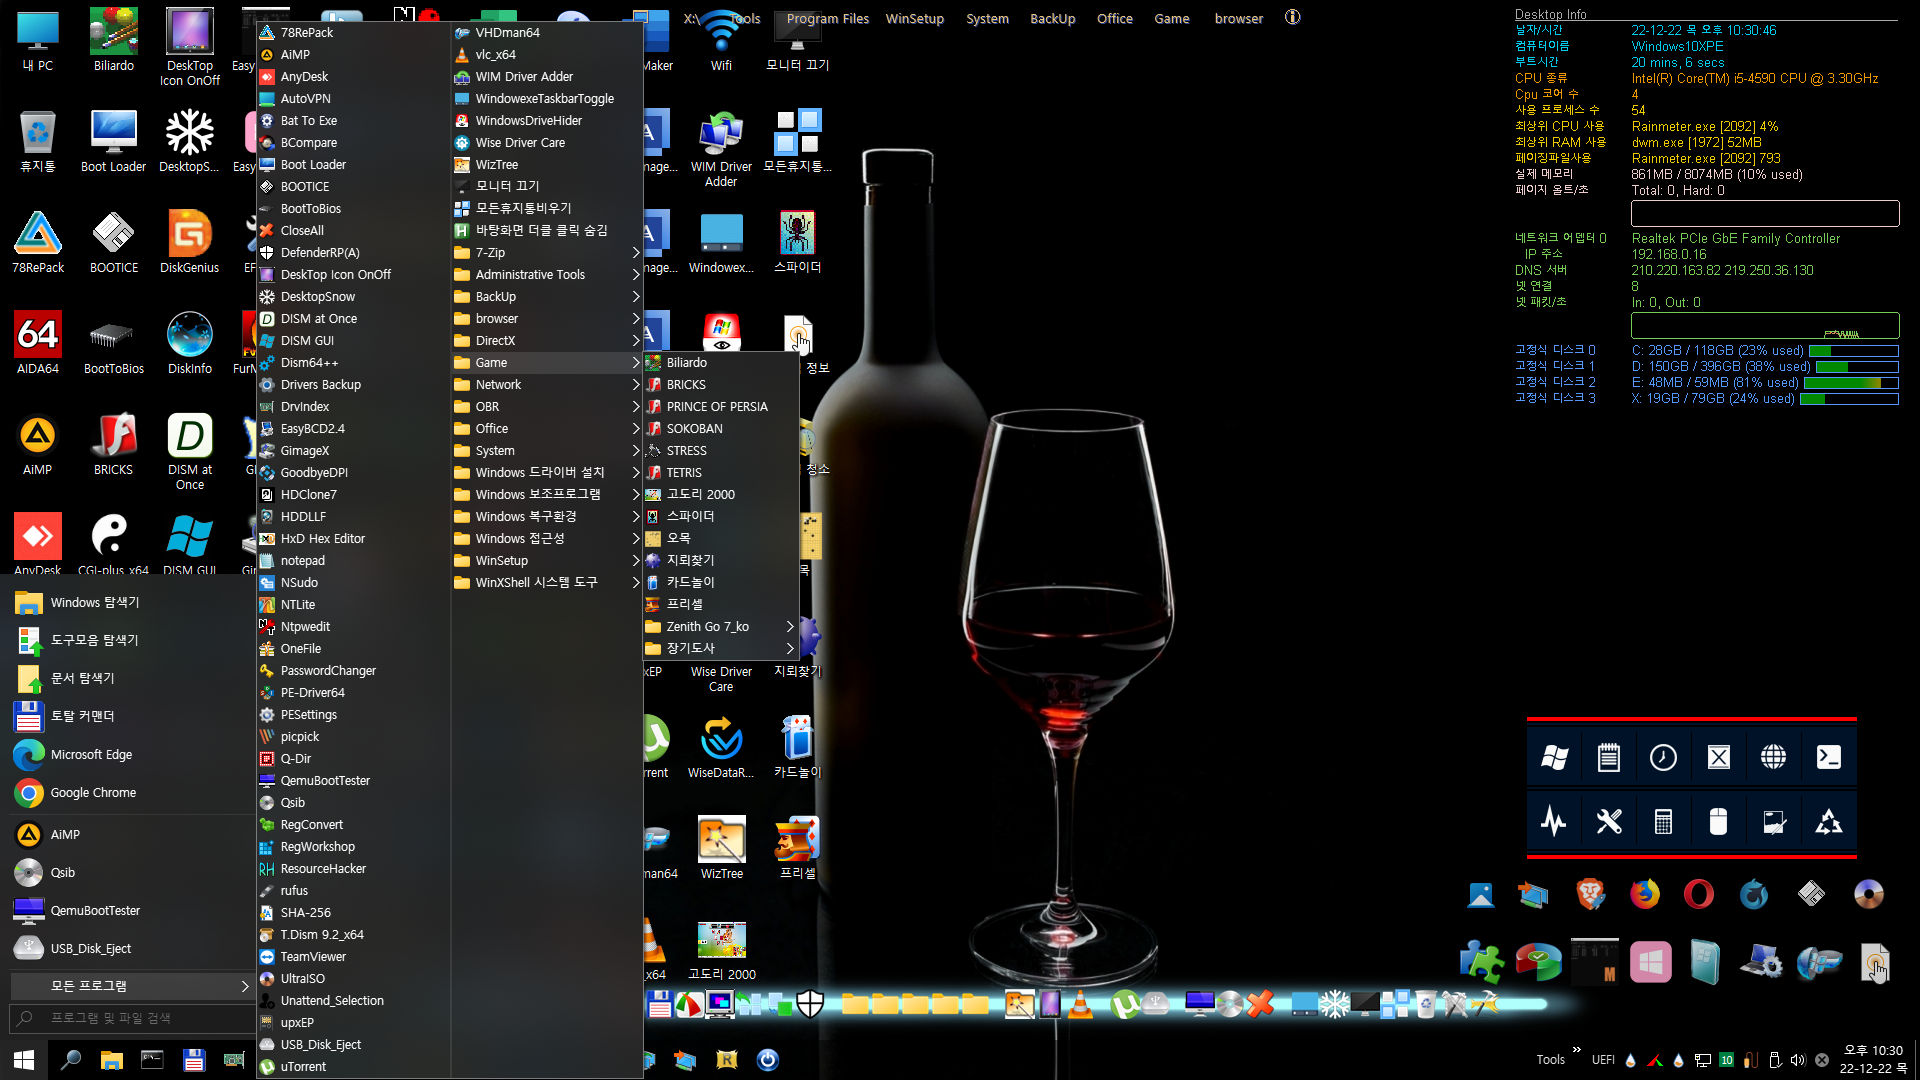The image size is (1920, 1080).
Task: Launch Firefox from the bottom-right launcher
Action: [1645, 893]
